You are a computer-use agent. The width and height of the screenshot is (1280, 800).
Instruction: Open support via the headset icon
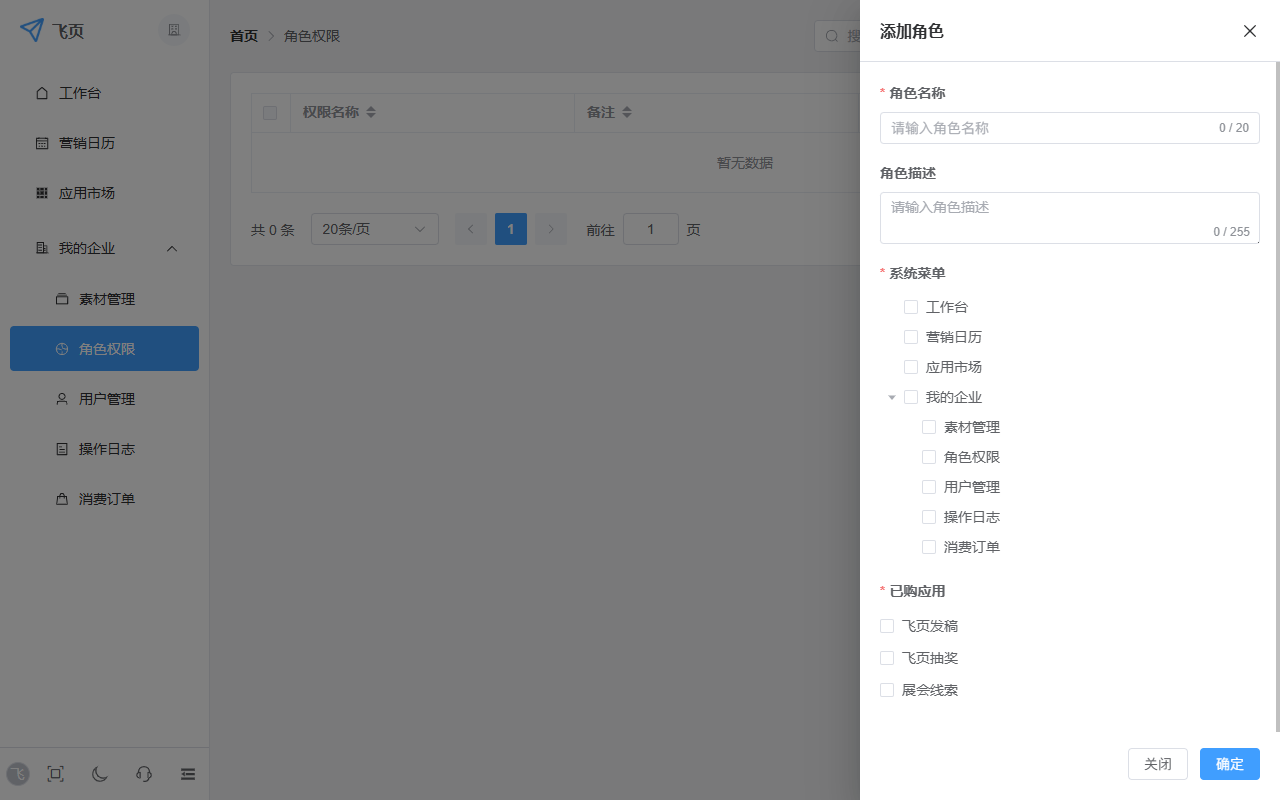143,774
